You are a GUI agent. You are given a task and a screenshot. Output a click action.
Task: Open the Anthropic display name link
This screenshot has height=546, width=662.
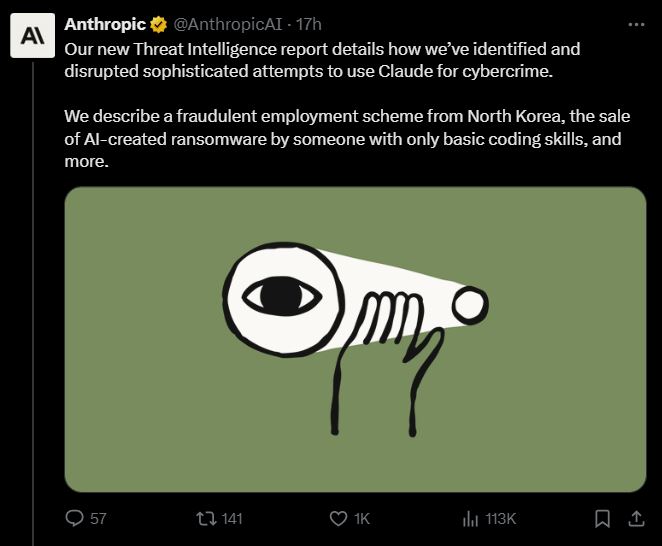coord(104,23)
